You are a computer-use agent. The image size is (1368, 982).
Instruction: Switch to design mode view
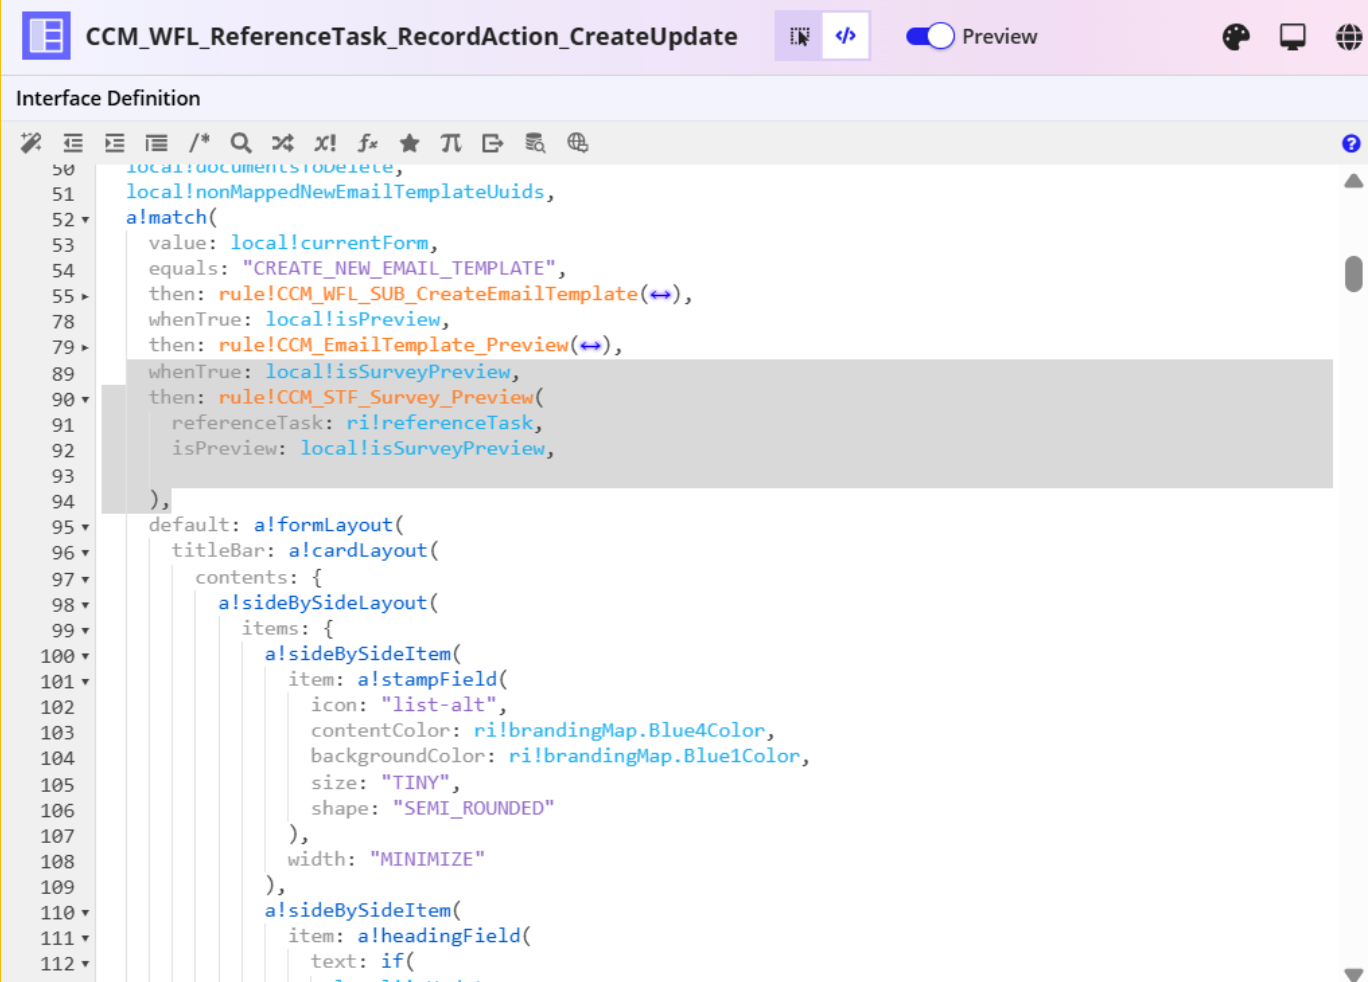799,36
